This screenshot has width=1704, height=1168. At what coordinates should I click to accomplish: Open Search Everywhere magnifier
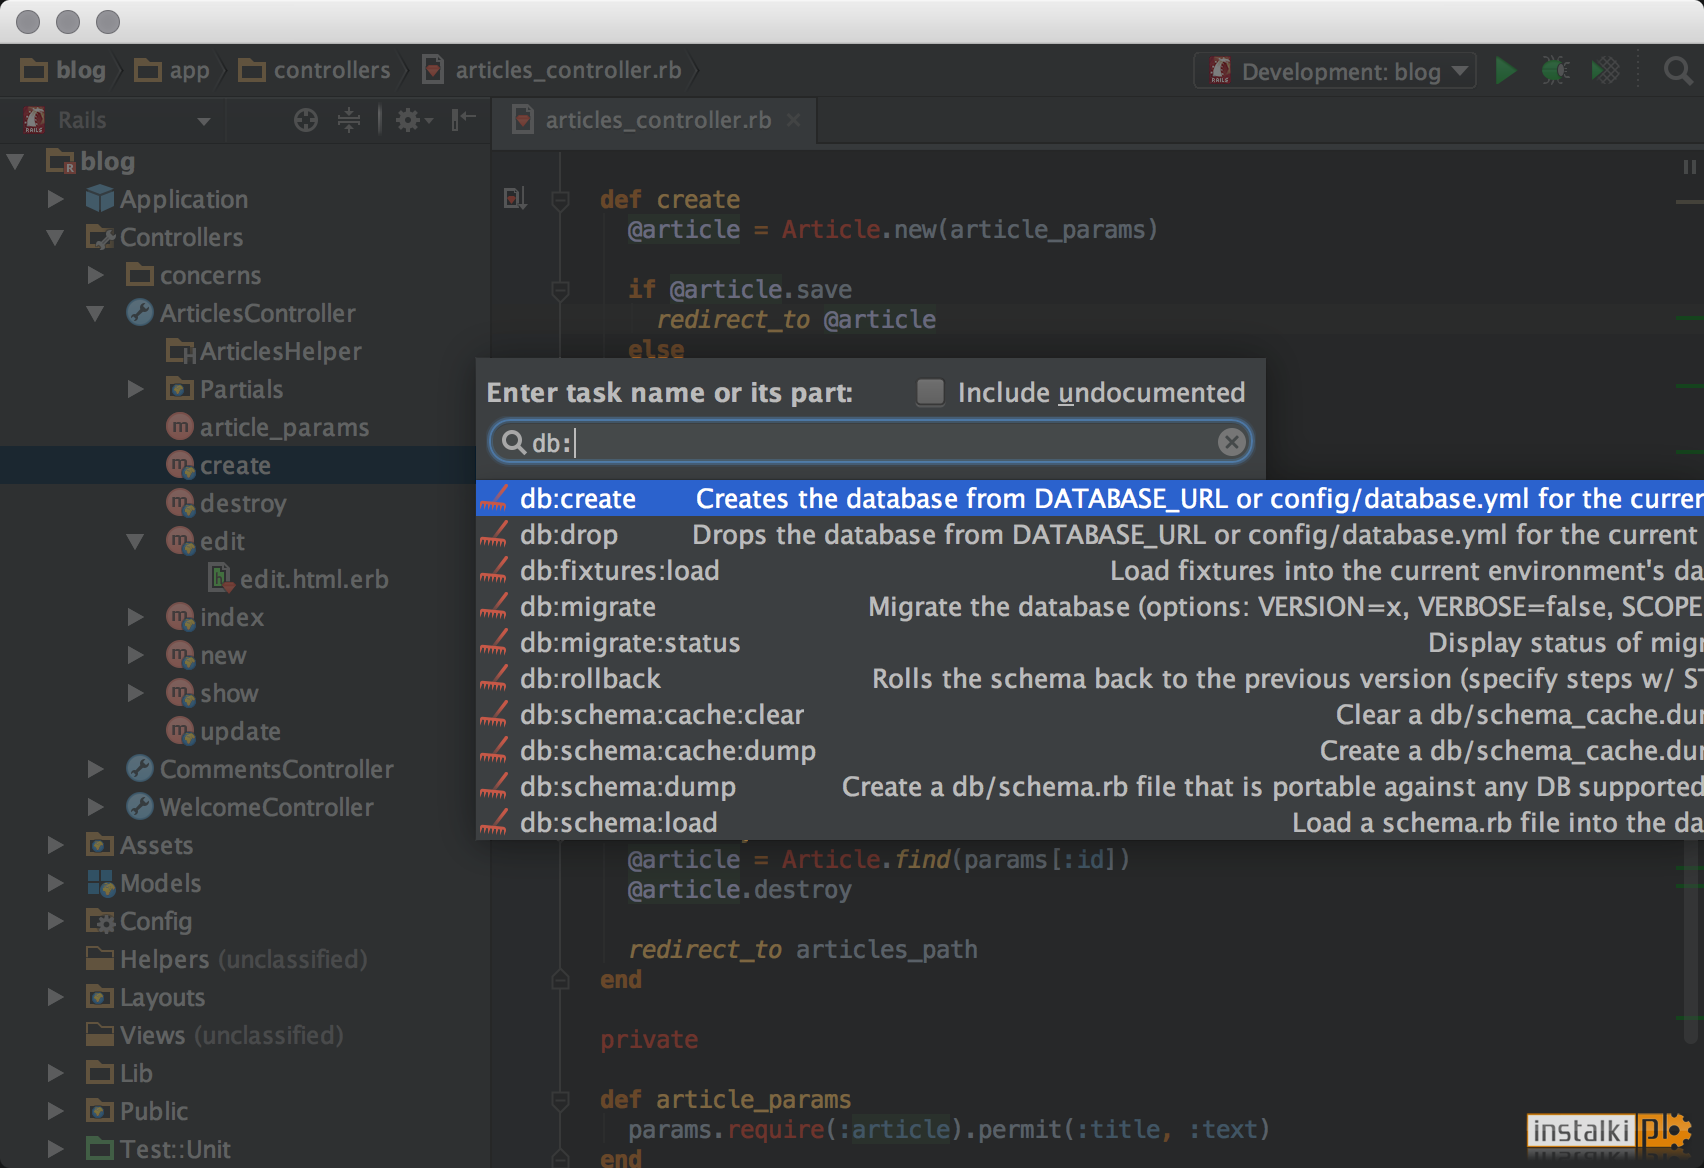pos(1677,71)
